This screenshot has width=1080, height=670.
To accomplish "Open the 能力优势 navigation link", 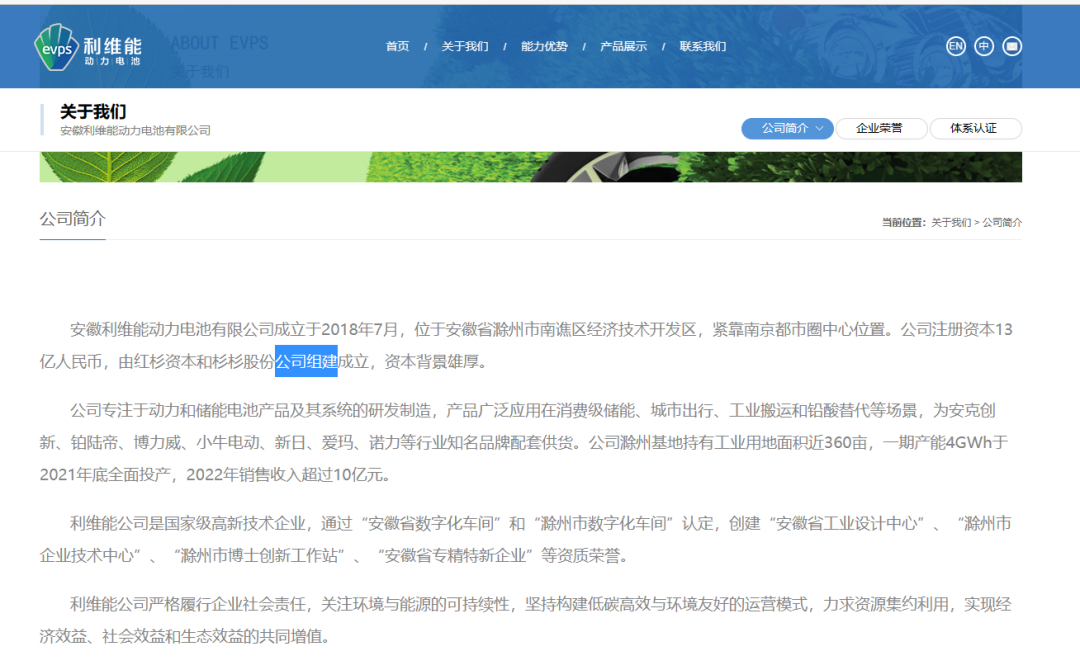I will point(543,45).
